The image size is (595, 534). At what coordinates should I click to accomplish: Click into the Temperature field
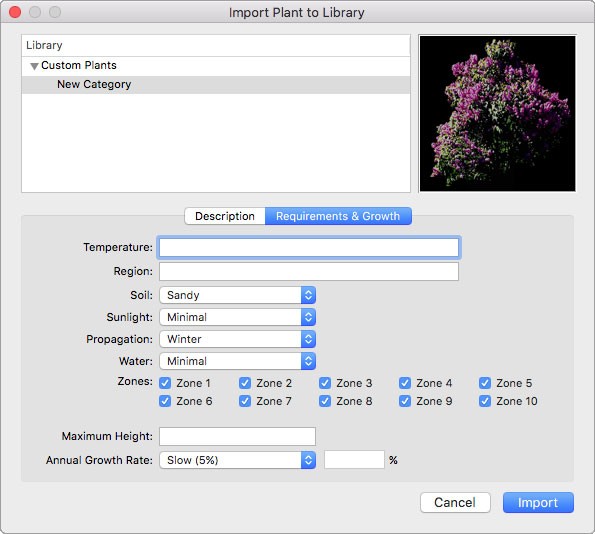[x=309, y=247]
